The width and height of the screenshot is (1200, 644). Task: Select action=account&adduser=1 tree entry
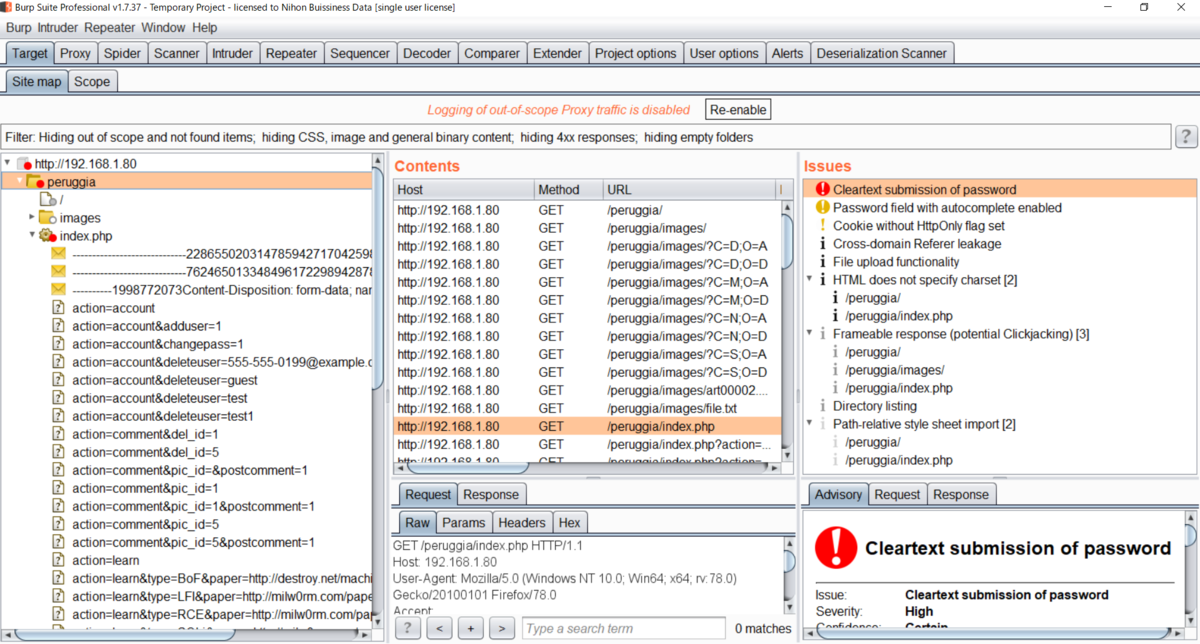147,326
